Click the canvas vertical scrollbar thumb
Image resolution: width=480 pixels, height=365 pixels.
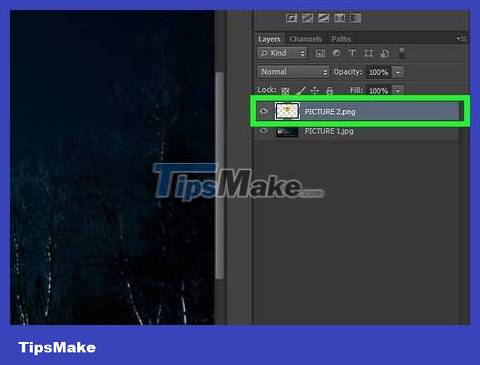[x=219, y=175]
